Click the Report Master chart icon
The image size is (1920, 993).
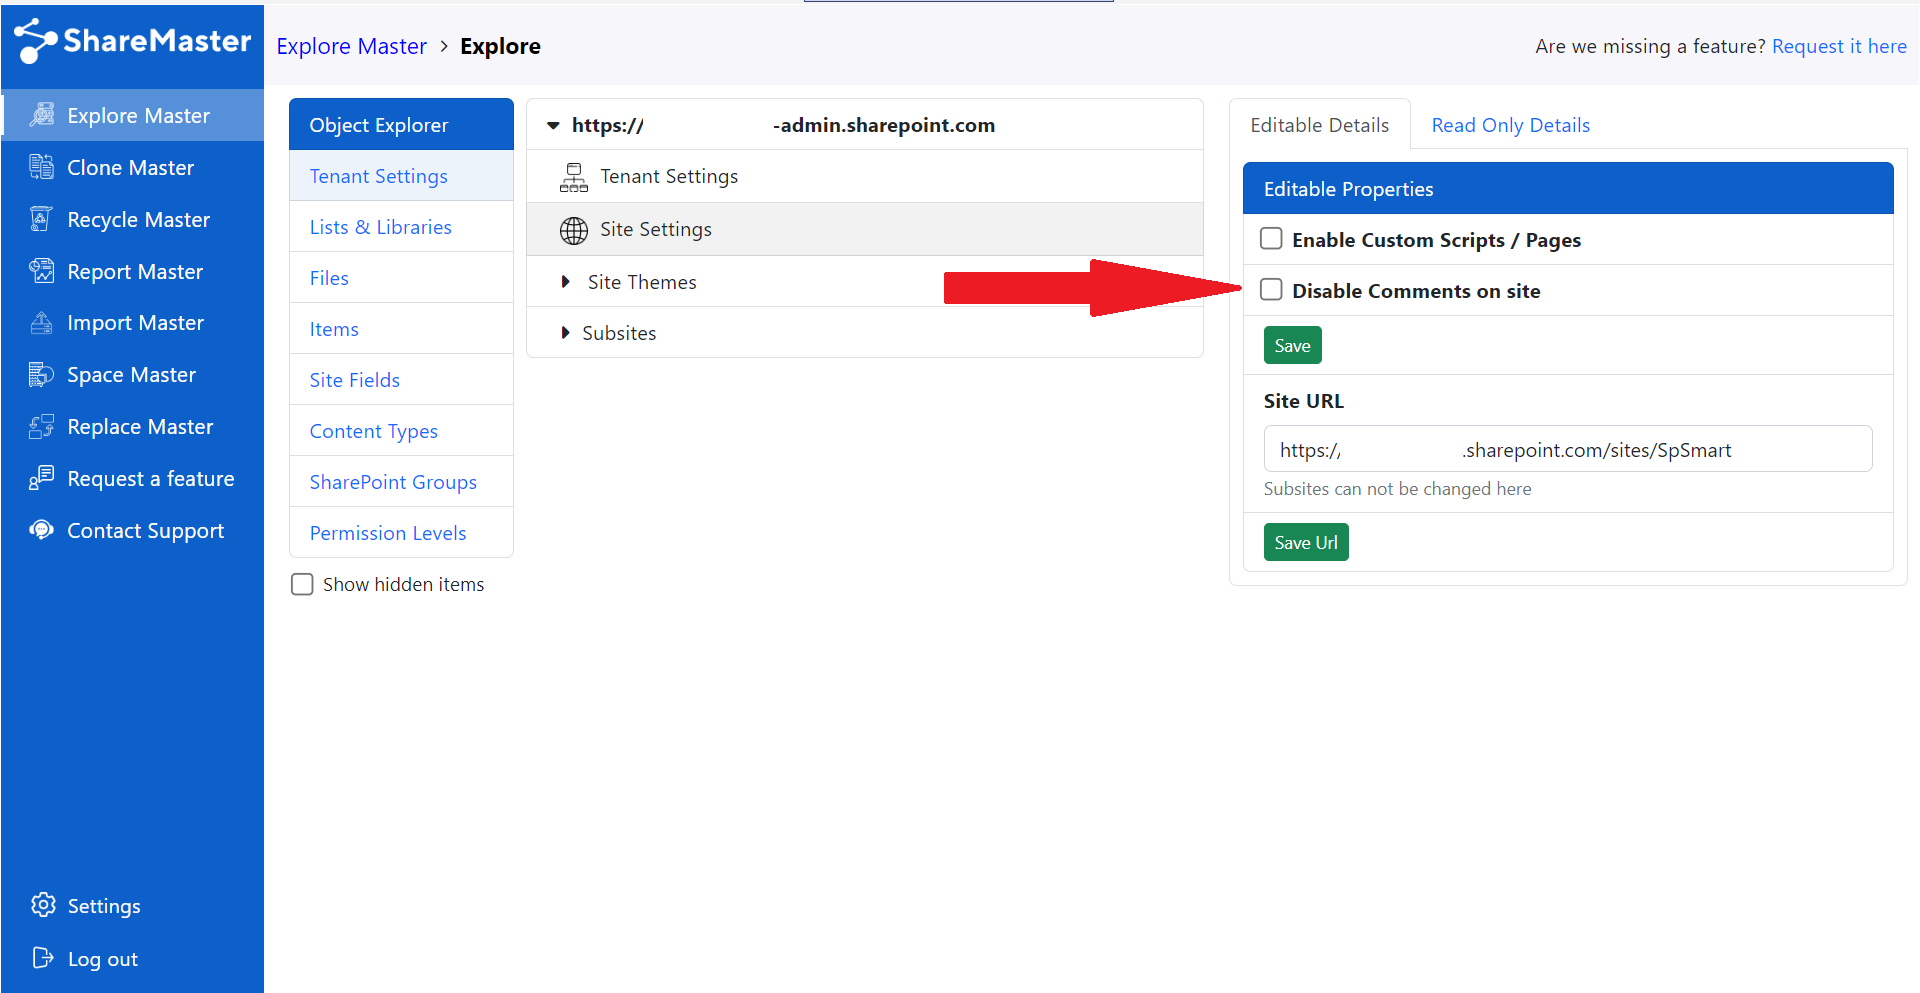[42, 271]
